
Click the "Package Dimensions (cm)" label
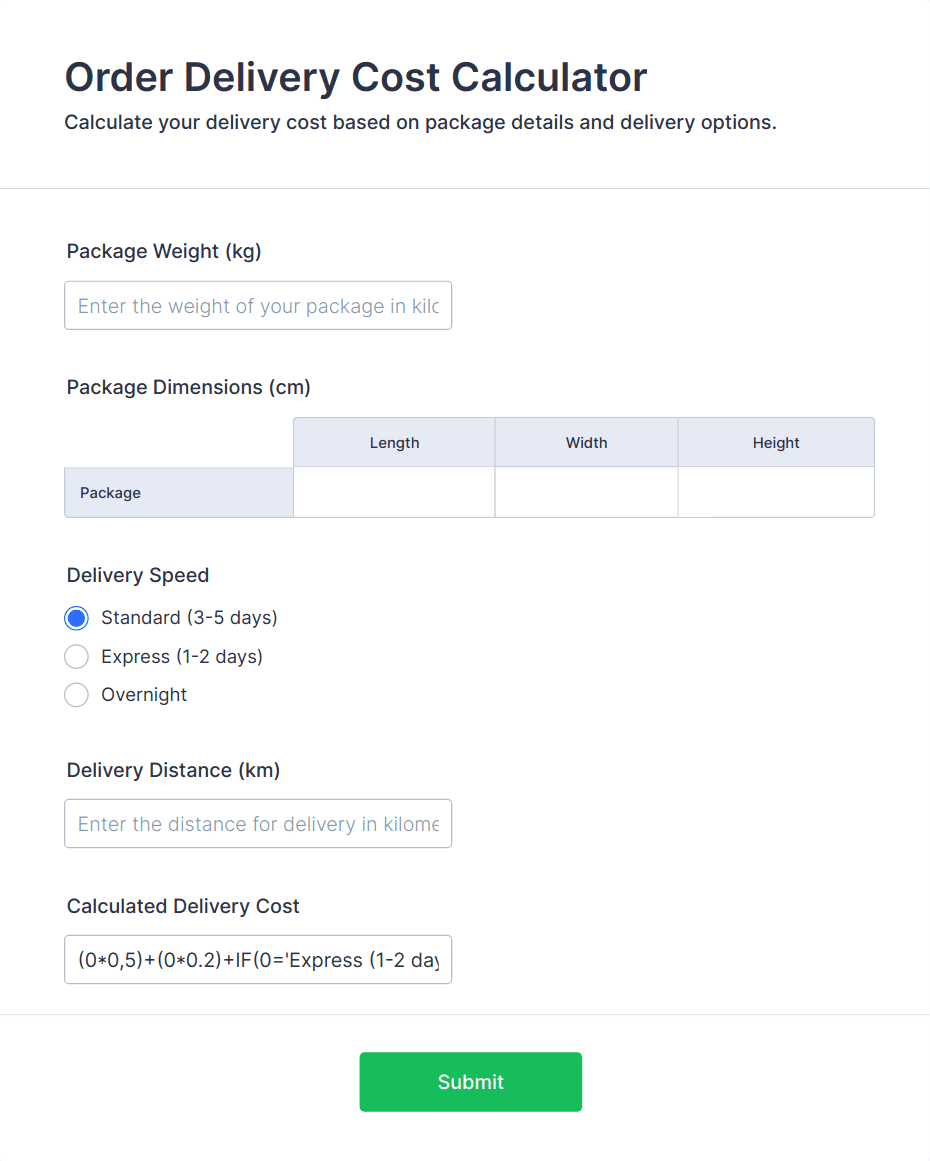(x=189, y=388)
